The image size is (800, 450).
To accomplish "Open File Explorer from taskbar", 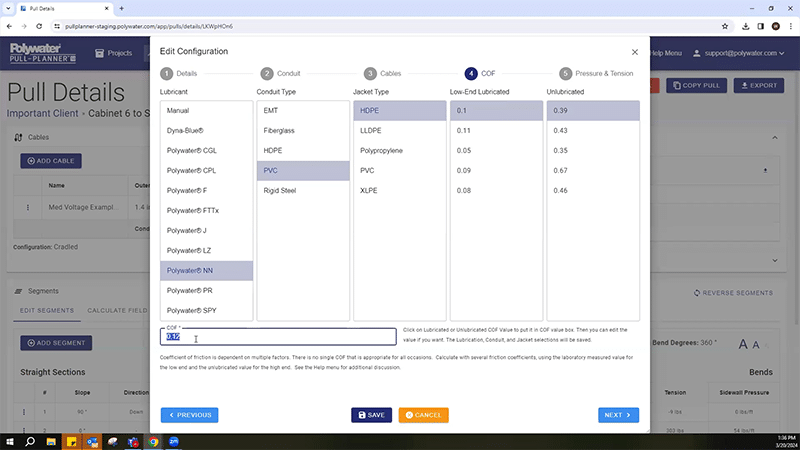I will [x=51, y=442].
